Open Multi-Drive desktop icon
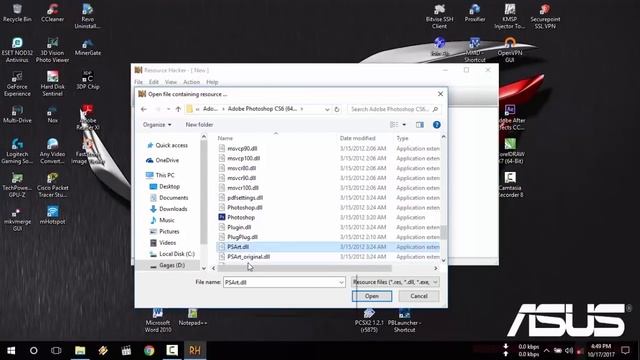 click(17, 114)
